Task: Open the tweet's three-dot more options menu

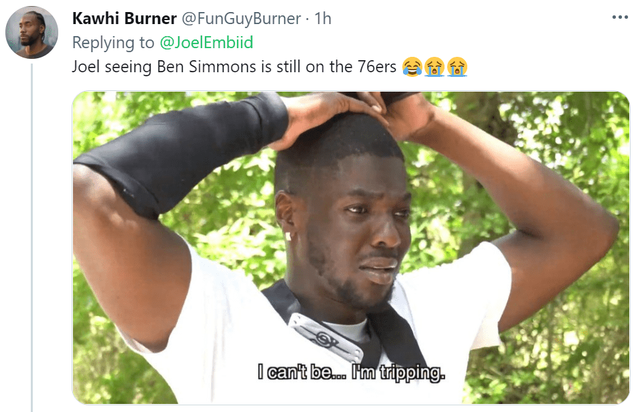Action: (x=620, y=17)
